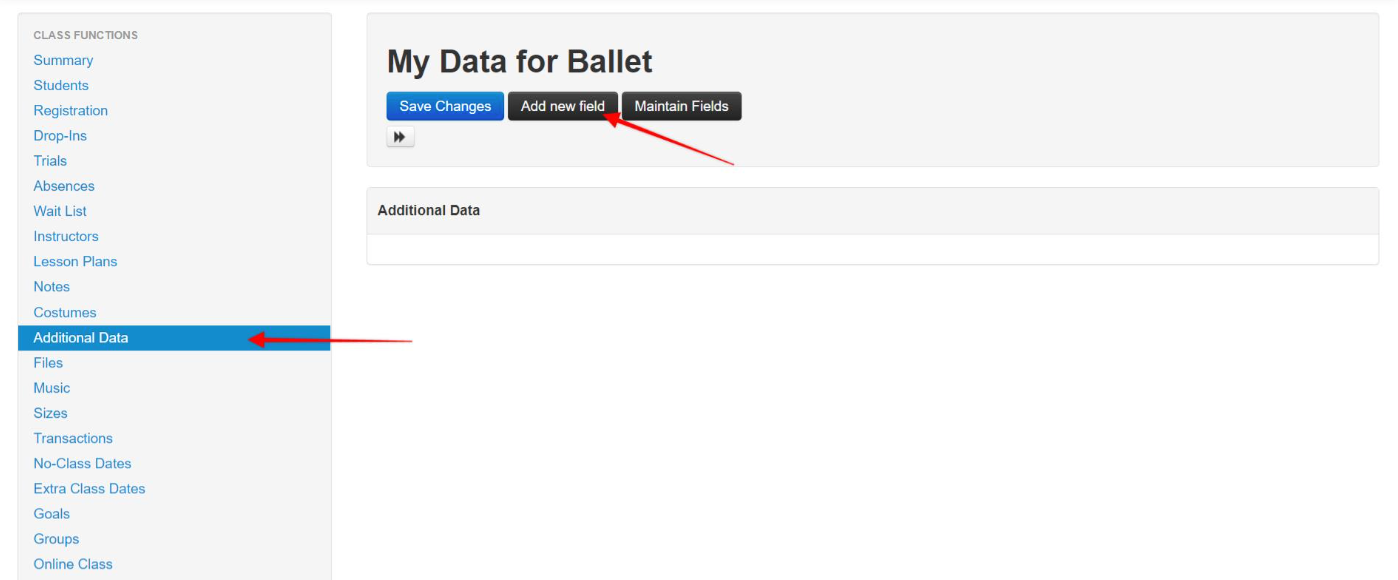The width and height of the screenshot is (1398, 580).
Task: Open Lesson Plans
Action: pyautogui.click(x=75, y=261)
